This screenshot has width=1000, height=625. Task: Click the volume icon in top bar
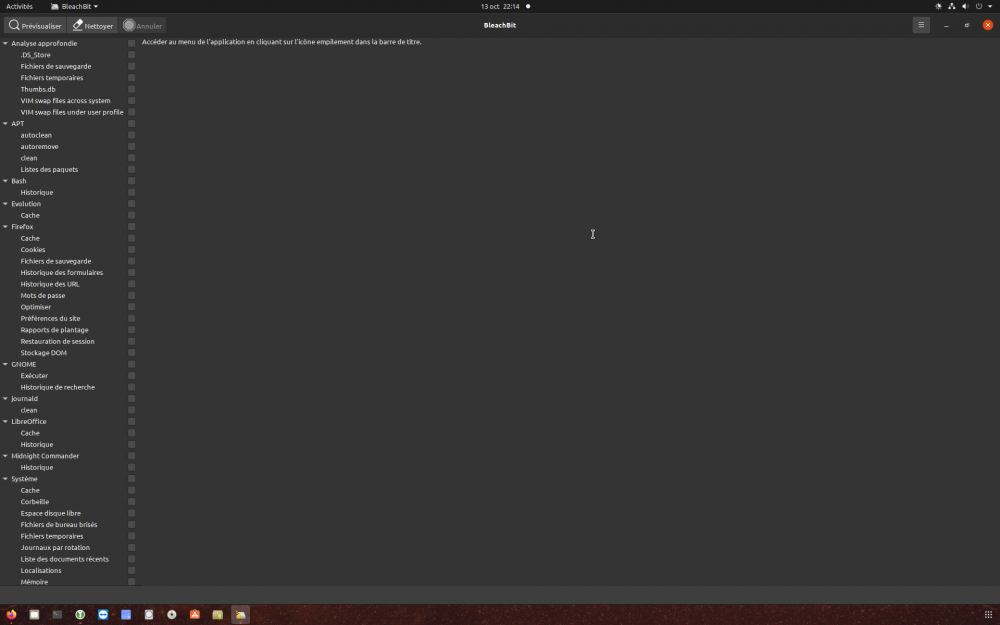965,6
